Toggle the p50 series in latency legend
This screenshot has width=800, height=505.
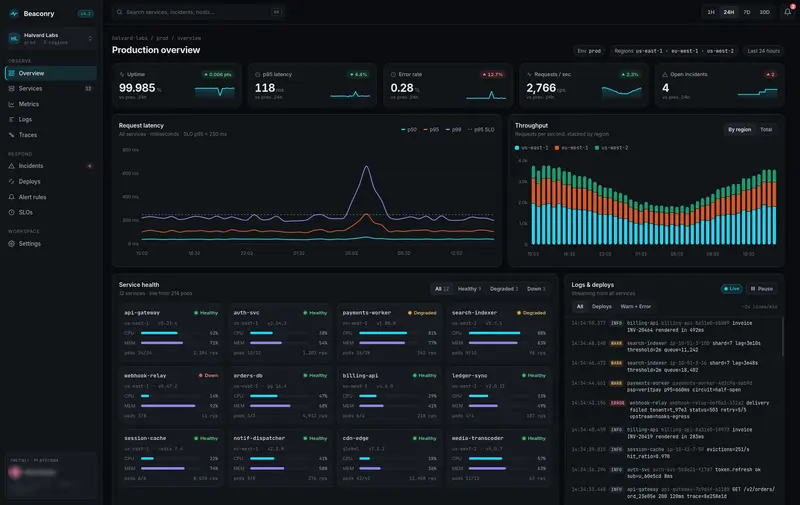click(409, 130)
